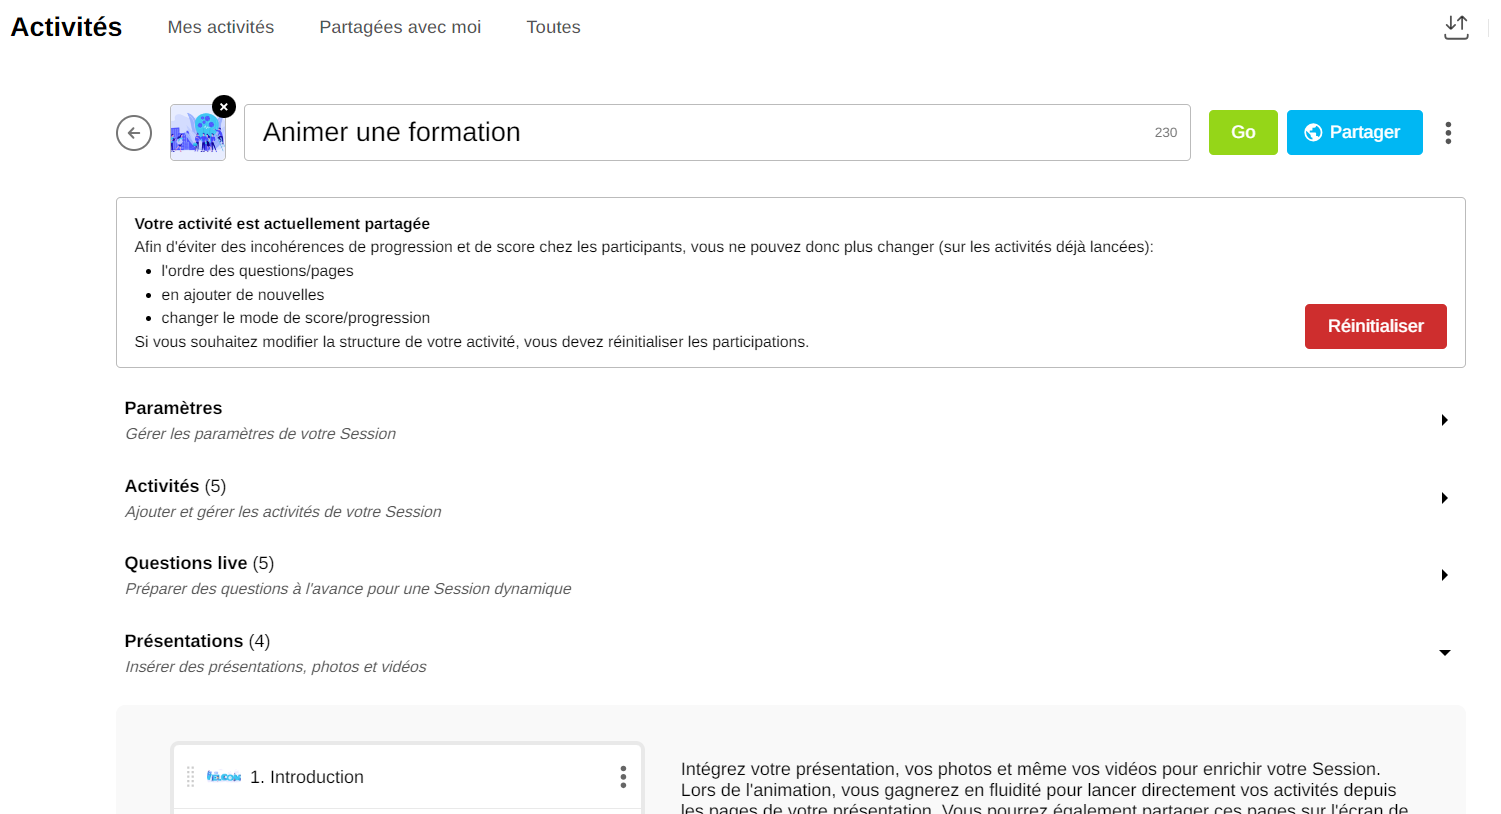
Task: Expand the Activités (5) section arrow
Action: (1444, 498)
